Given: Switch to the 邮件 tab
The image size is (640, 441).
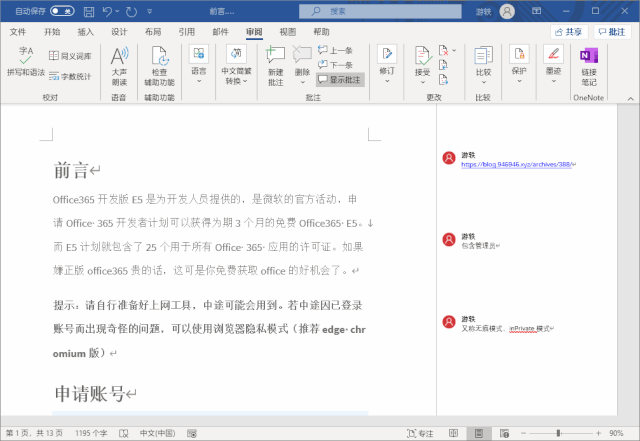Looking at the screenshot, I should coord(220,32).
